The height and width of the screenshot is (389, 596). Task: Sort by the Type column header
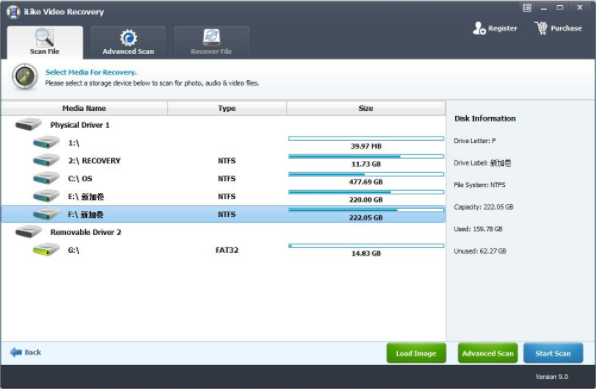click(227, 108)
